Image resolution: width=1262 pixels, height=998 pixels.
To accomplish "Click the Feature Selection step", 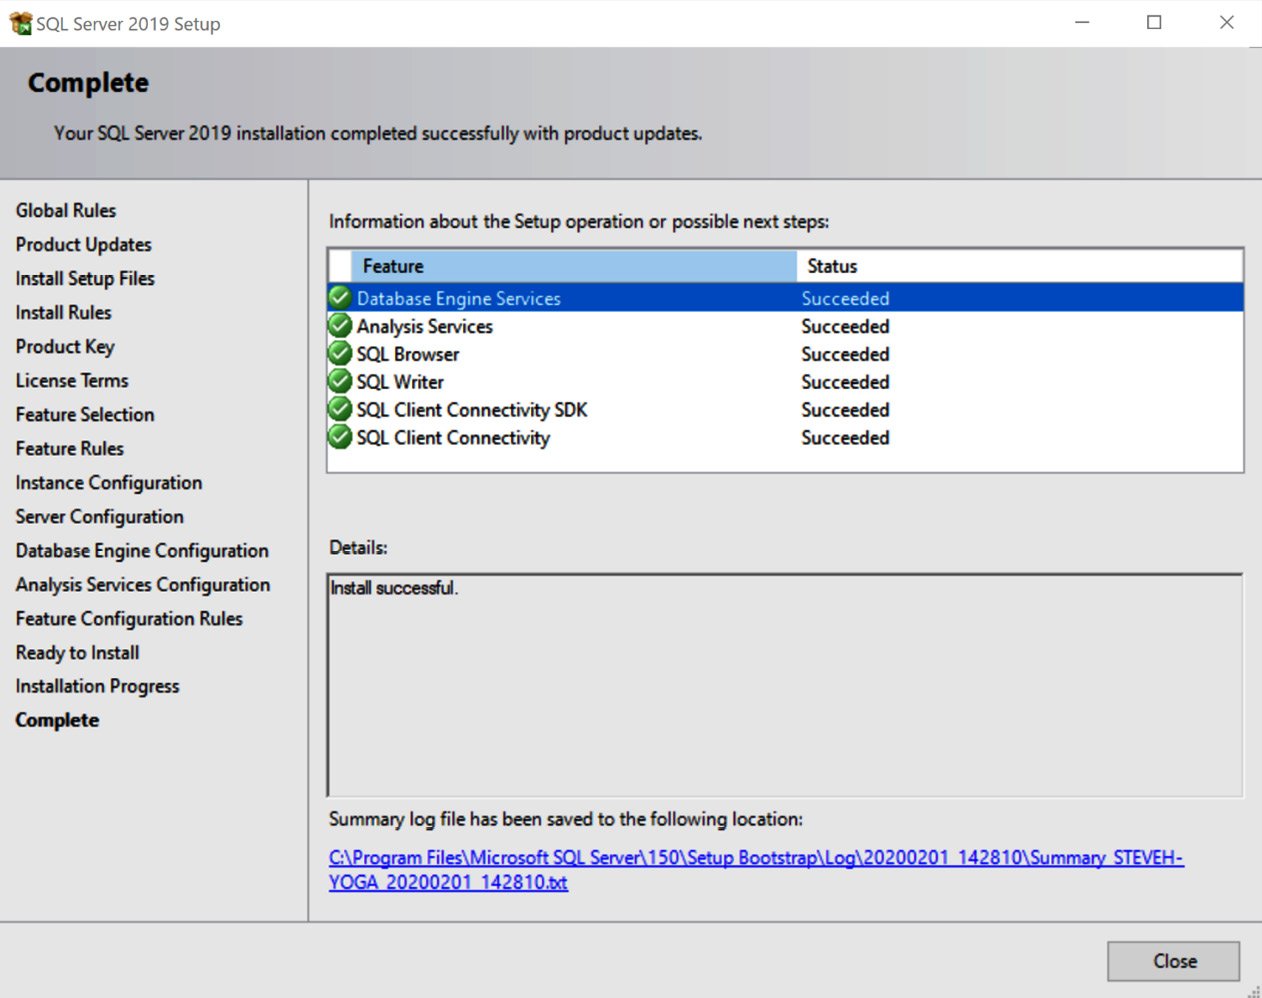I will point(85,414).
